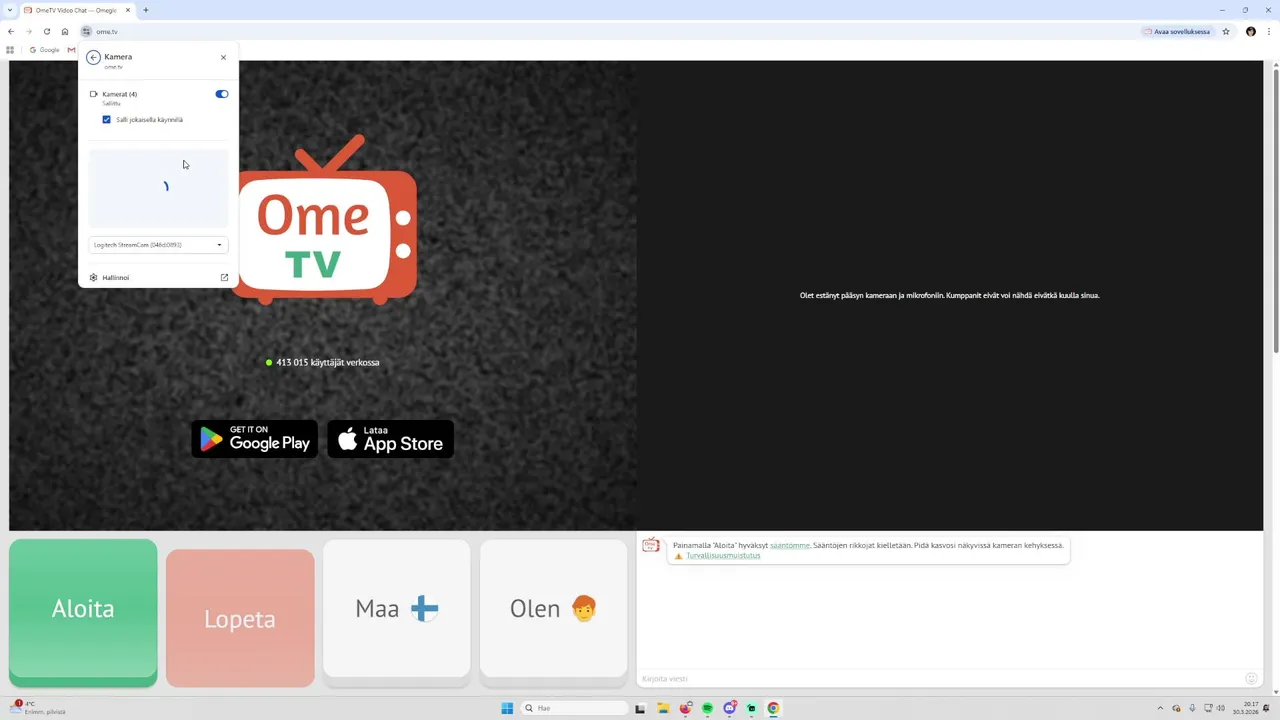Screen dimensions: 1280x720
Task: Reload the current page
Action: point(47,31)
